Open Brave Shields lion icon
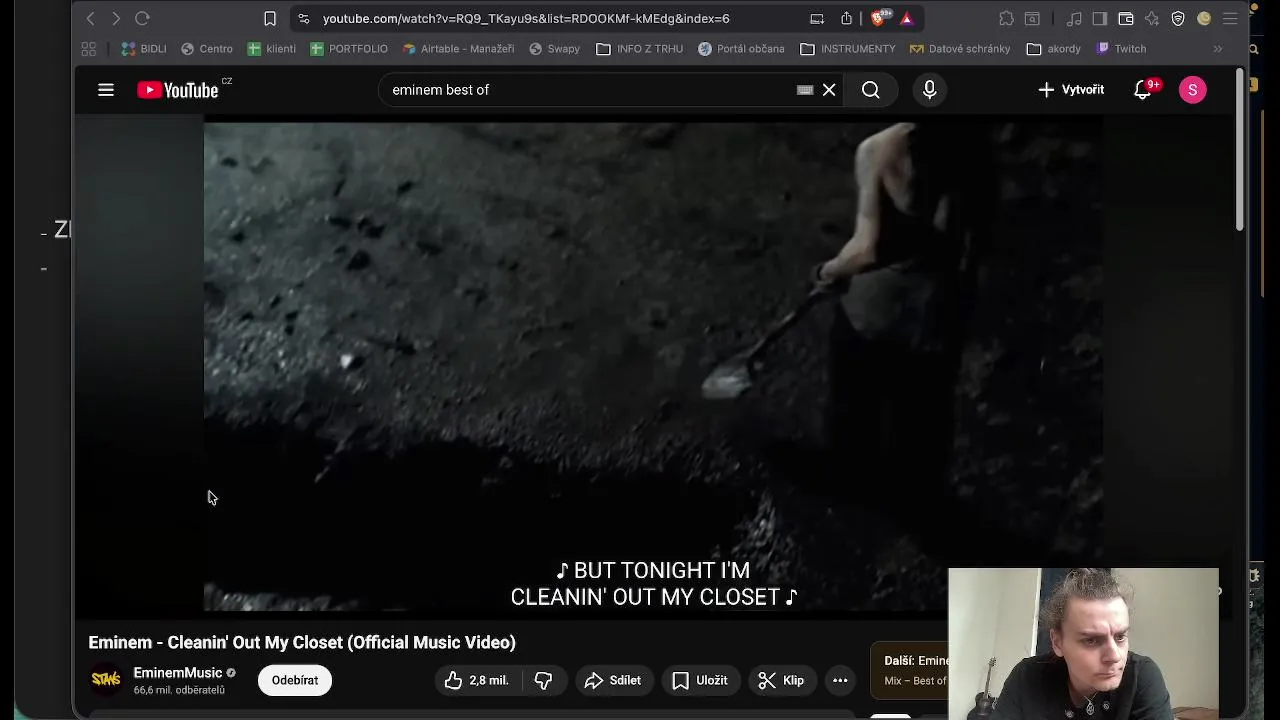1280x720 pixels. click(879, 18)
